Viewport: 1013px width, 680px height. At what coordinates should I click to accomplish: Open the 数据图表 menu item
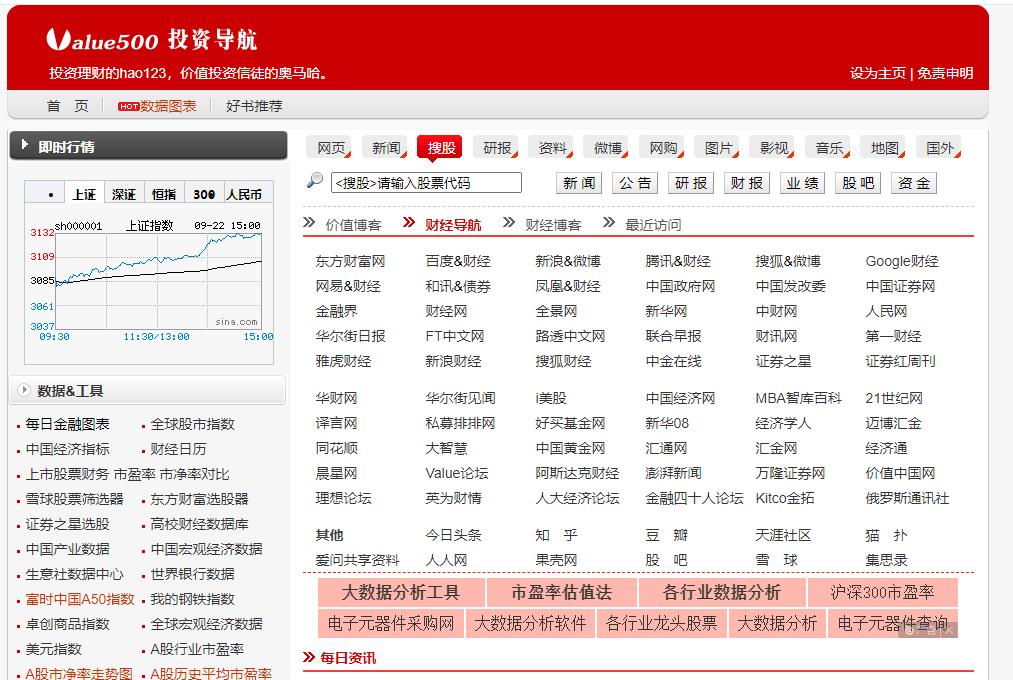168,106
